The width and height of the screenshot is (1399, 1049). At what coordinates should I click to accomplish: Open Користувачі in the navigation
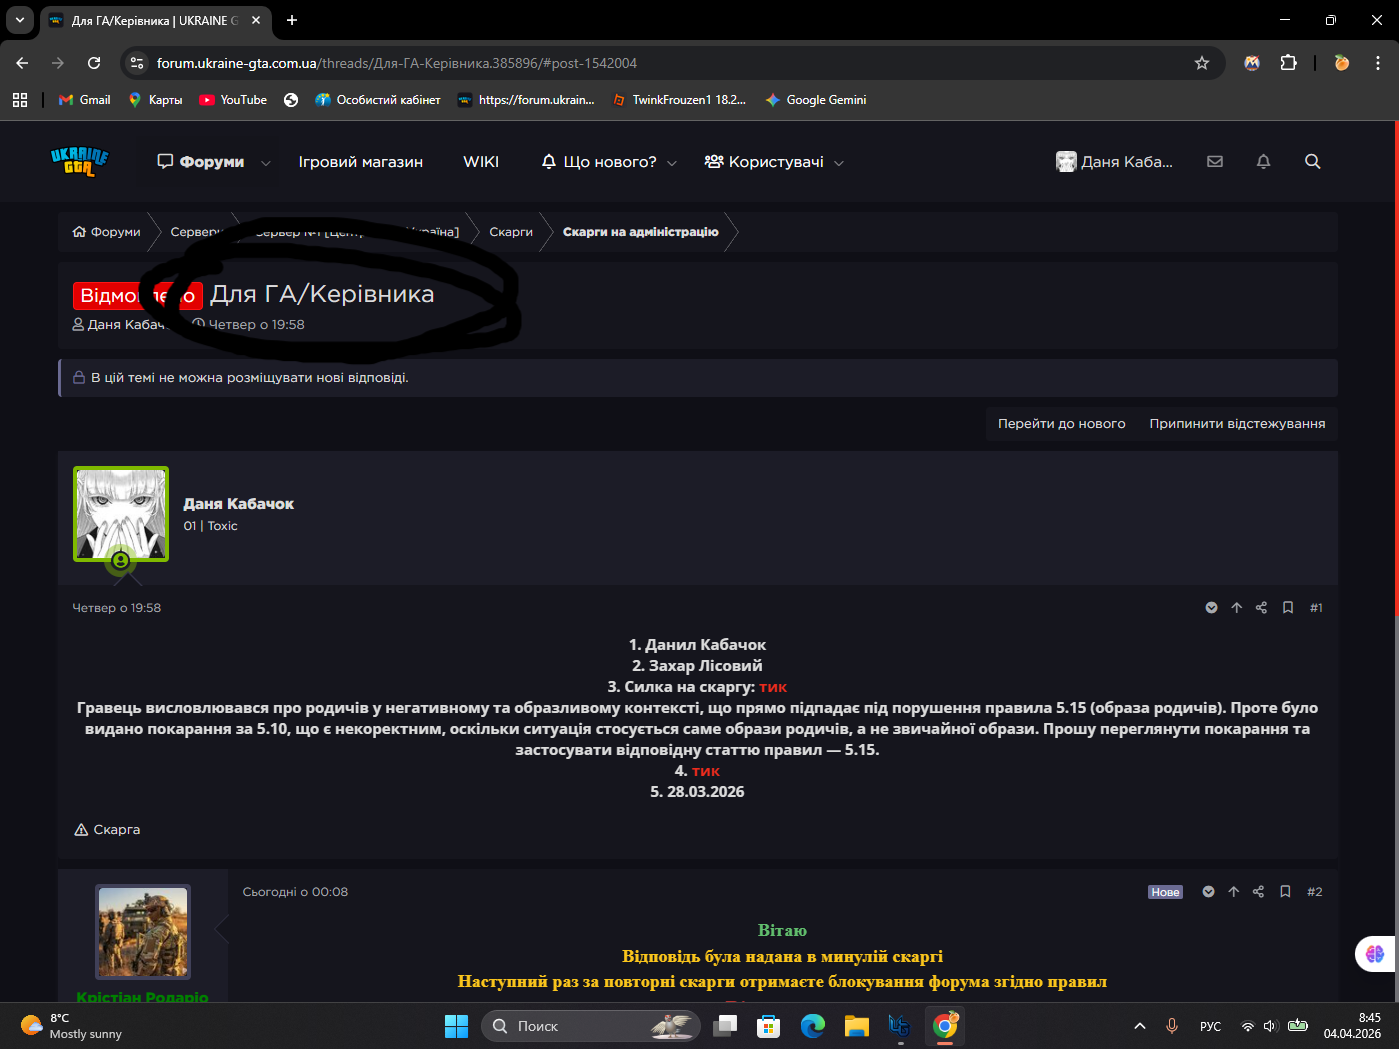(765, 162)
